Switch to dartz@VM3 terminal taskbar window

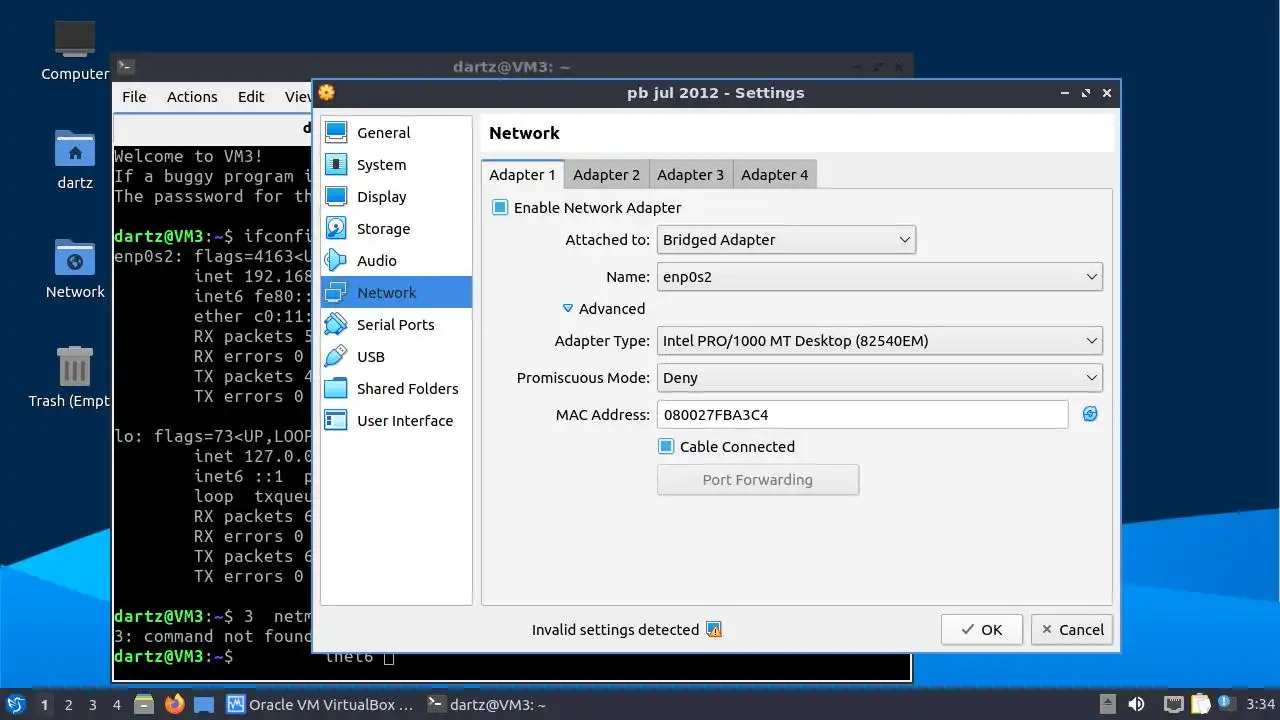pyautogui.click(x=487, y=705)
